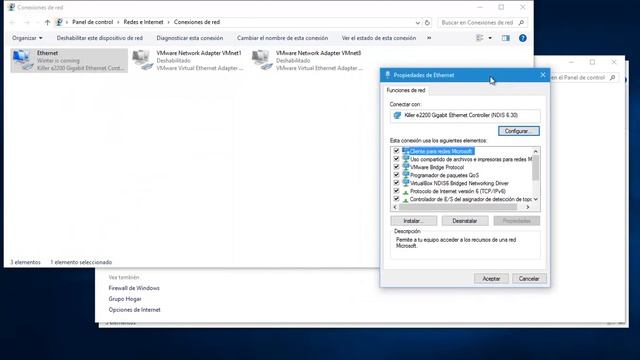The height and width of the screenshot is (360, 640).
Task: Toggle VirtualBox NDIS6 Bridged Networking Driver checkbox
Action: point(396,183)
